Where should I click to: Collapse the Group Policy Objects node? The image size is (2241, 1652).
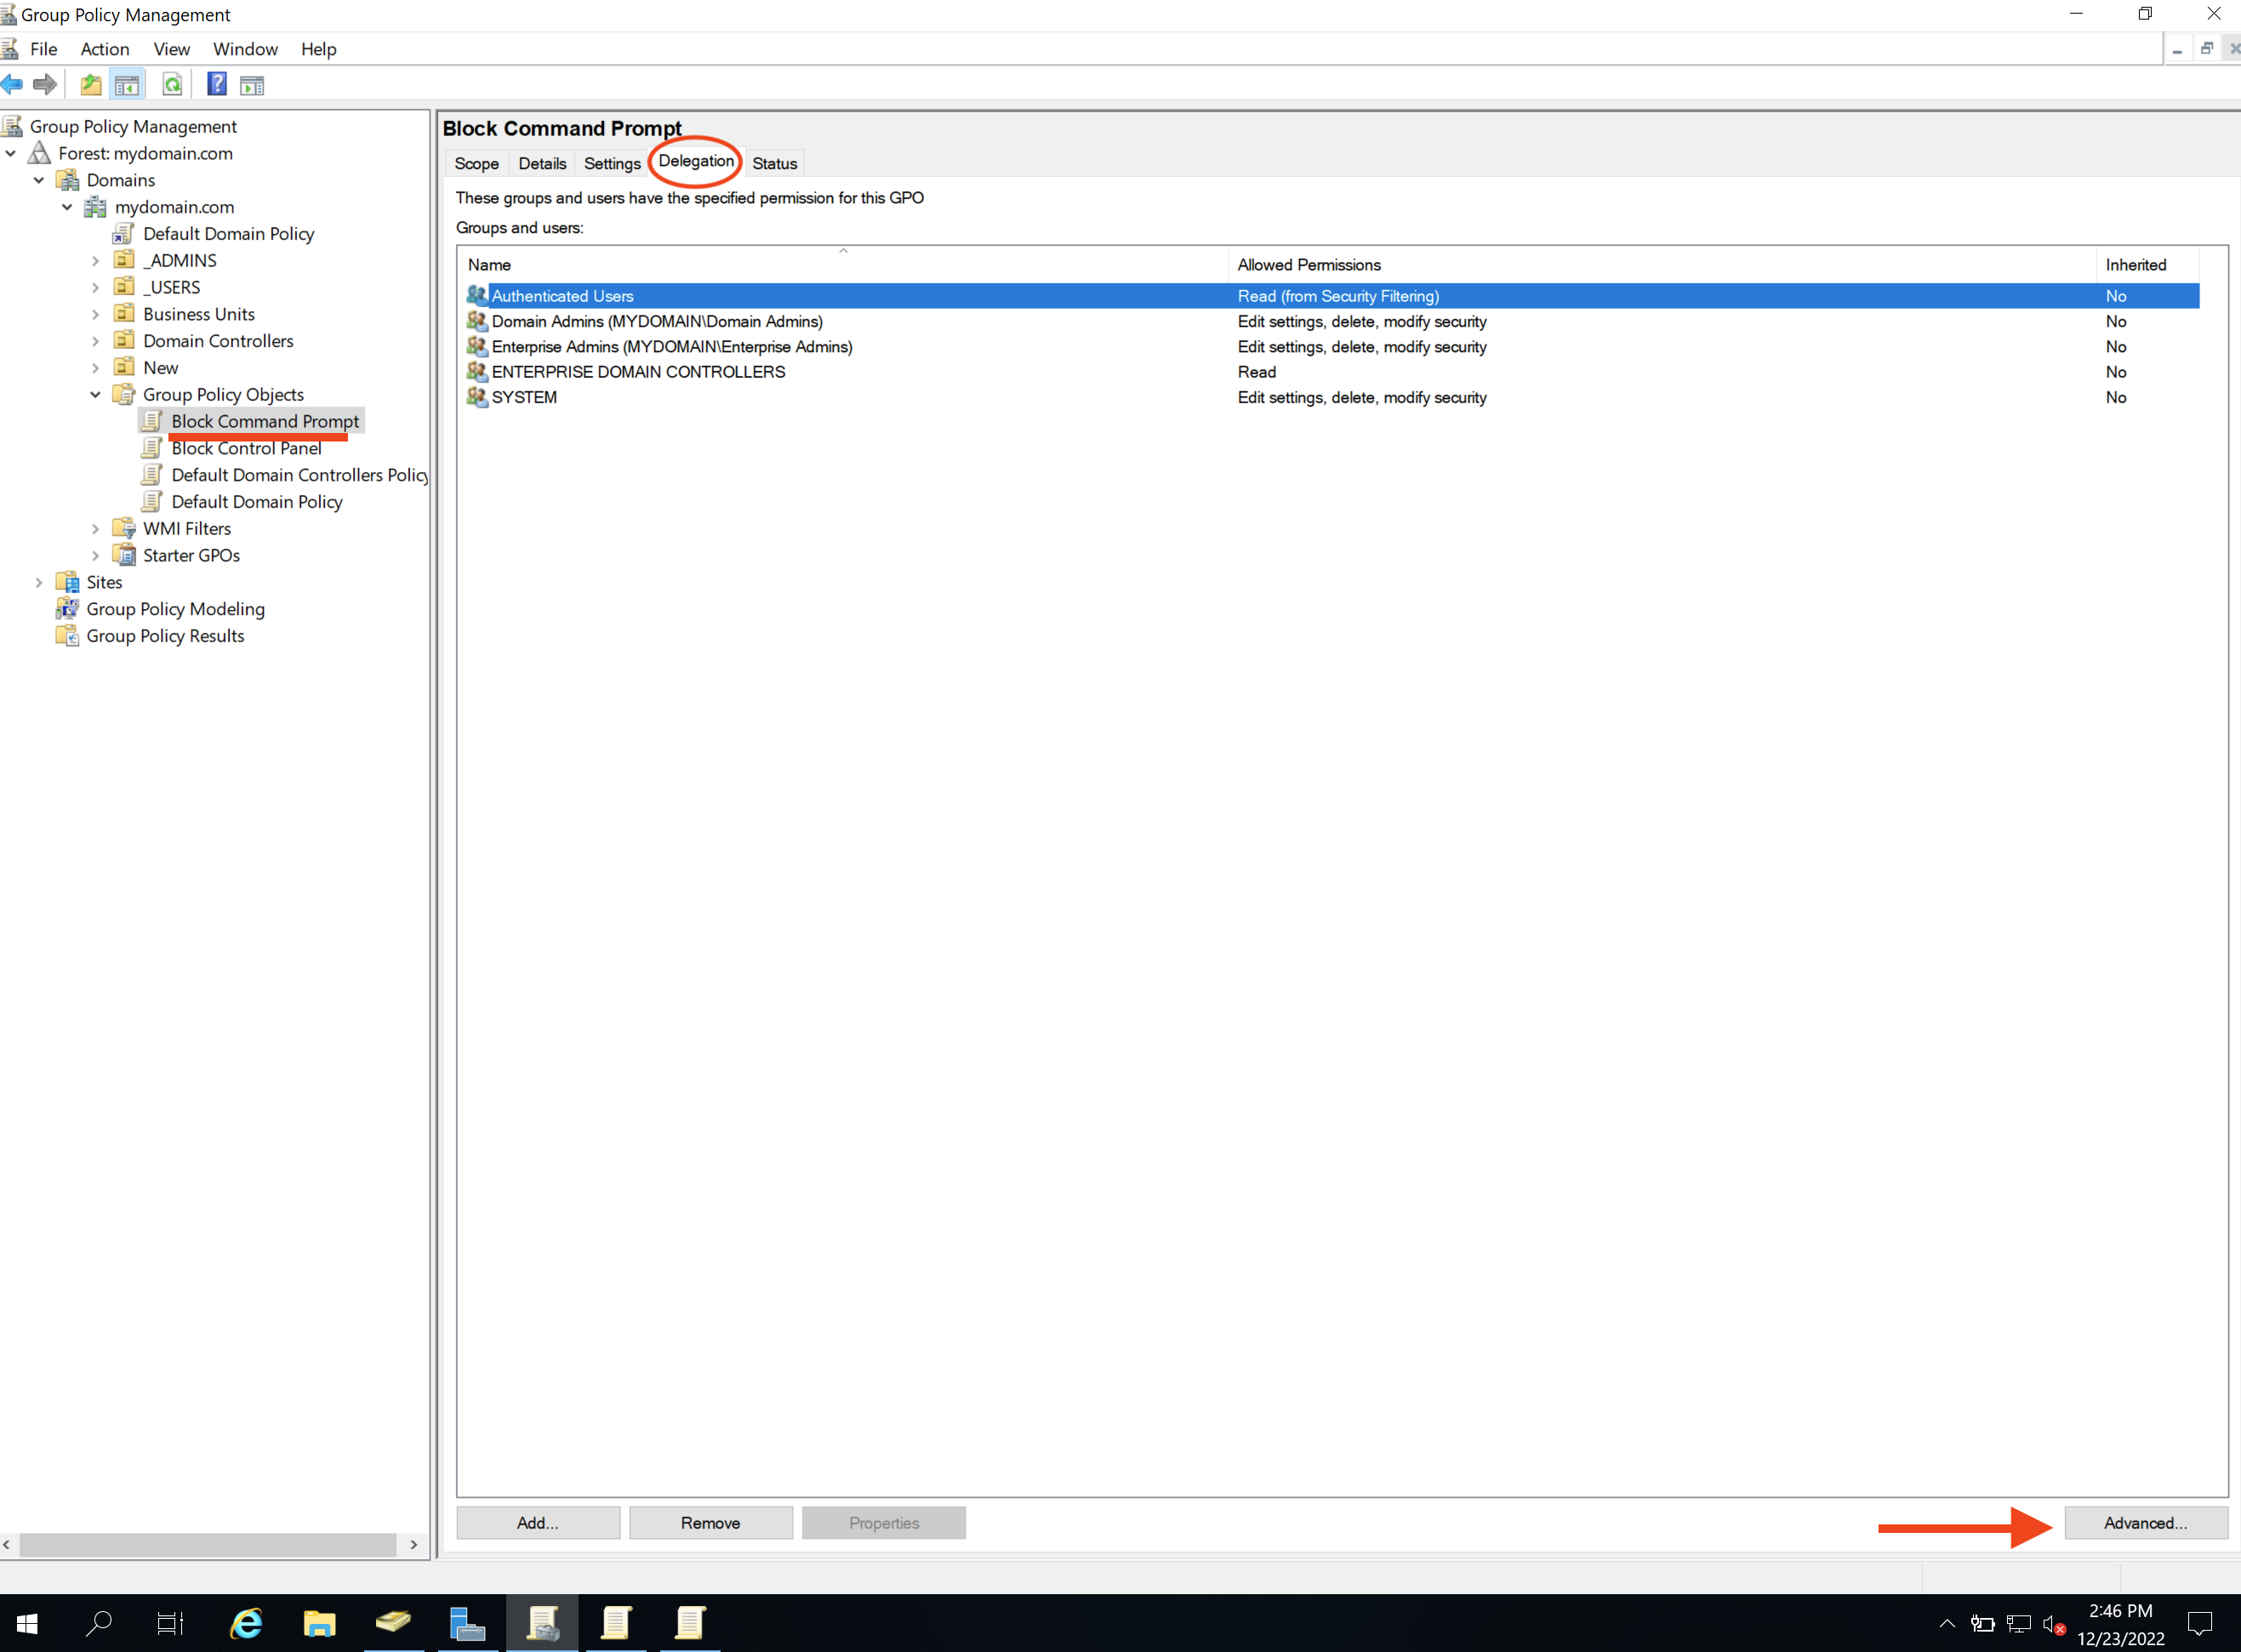(96, 394)
